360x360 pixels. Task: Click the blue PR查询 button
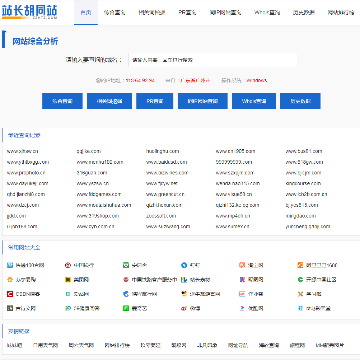coord(154,101)
